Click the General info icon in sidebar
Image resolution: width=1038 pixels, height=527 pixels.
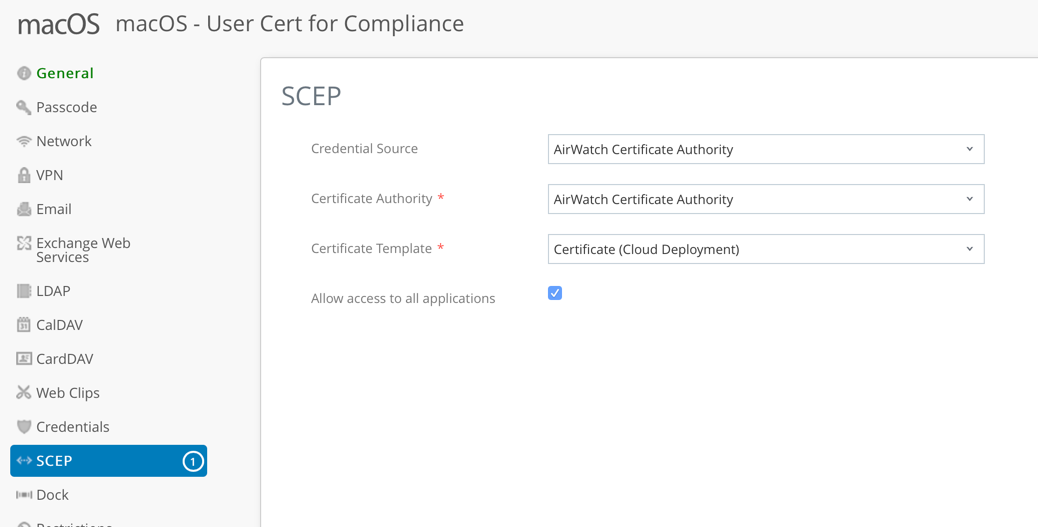pos(24,73)
